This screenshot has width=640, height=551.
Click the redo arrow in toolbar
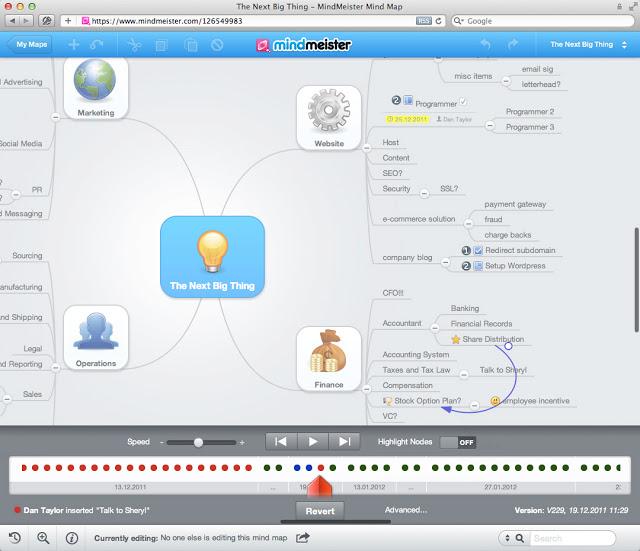[513, 44]
